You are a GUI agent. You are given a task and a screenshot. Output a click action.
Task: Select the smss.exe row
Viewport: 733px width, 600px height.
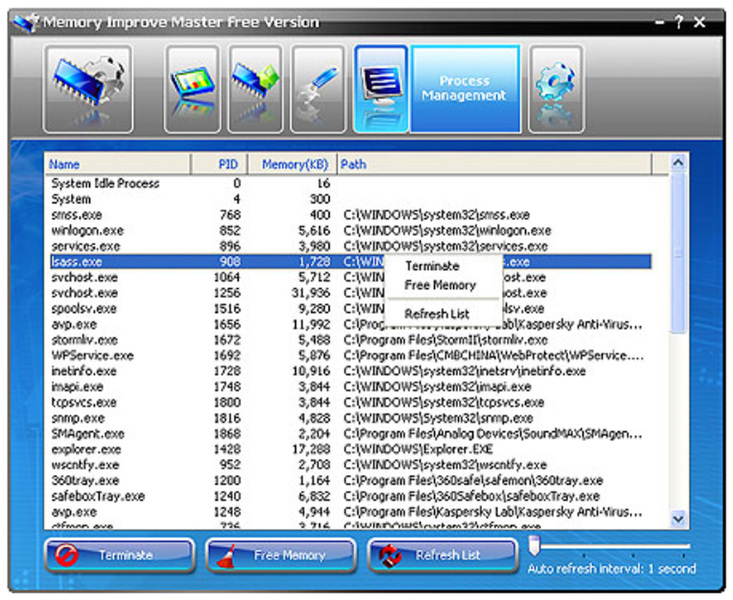[x=351, y=215]
